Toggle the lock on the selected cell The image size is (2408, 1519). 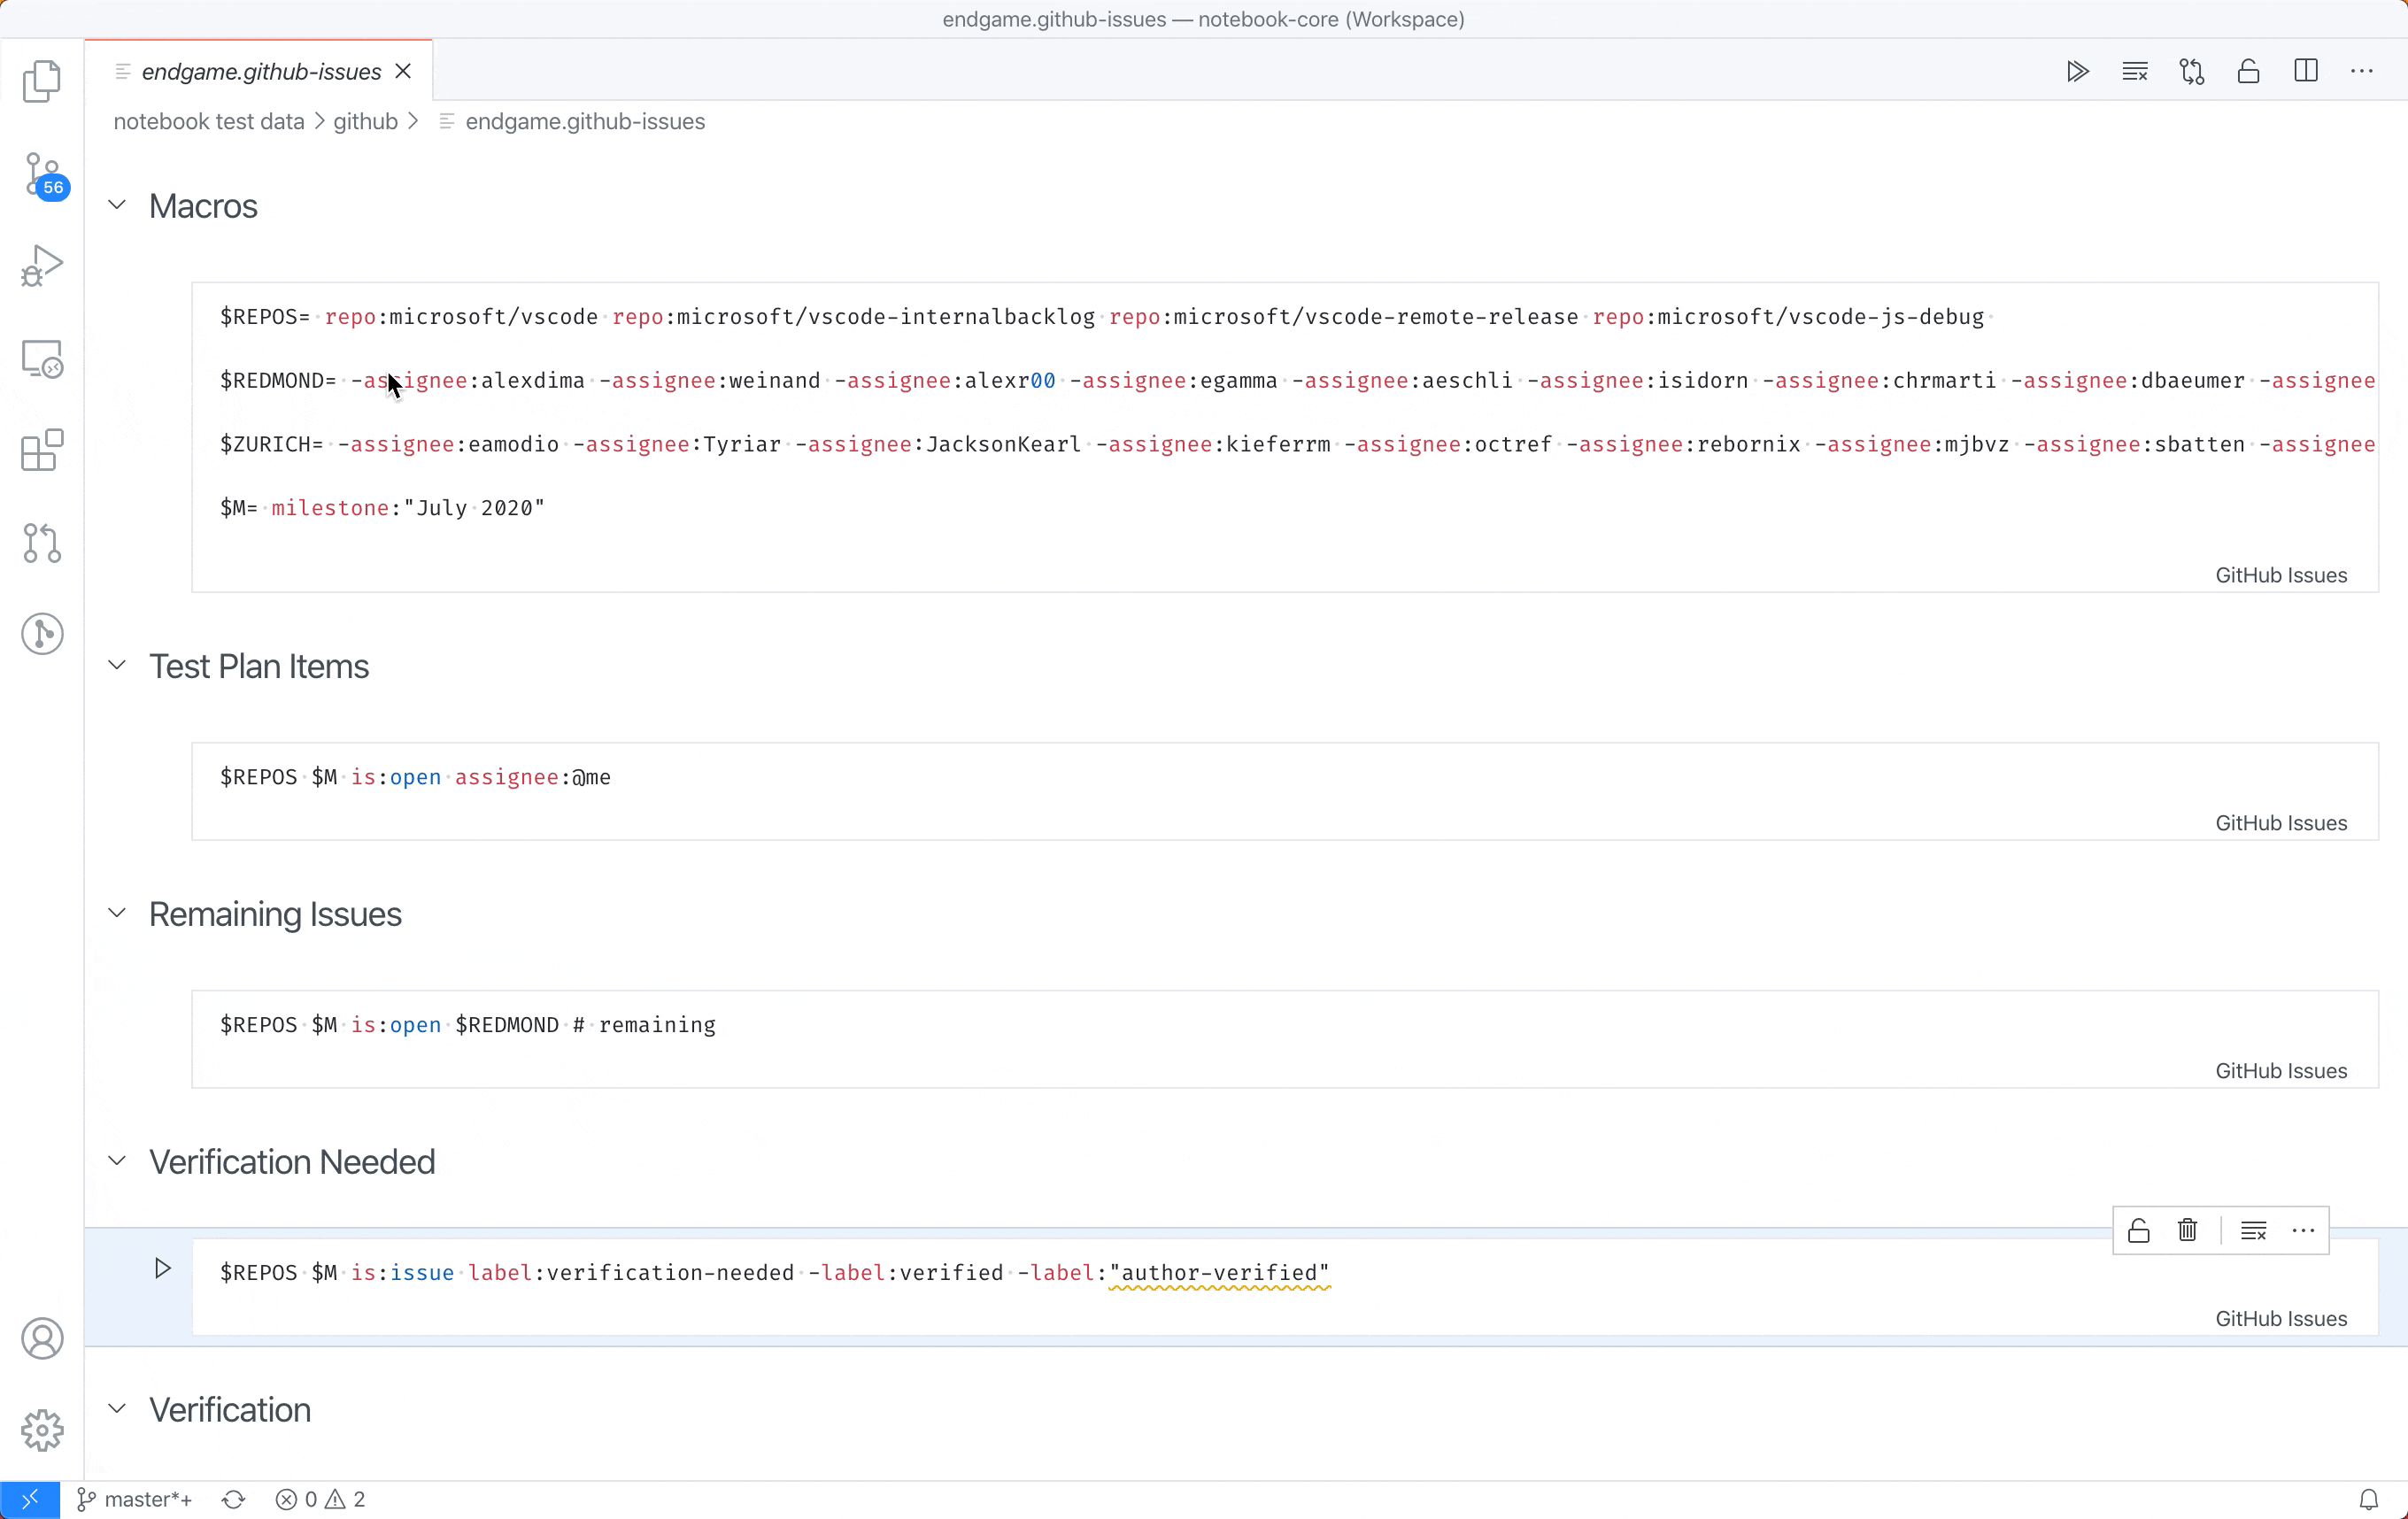(2138, 1230)
